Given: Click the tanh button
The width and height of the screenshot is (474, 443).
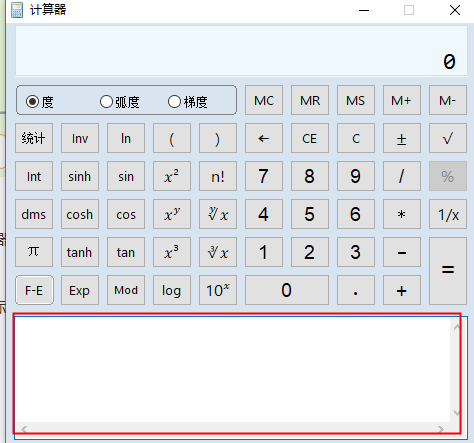Looking at the screenshot, I should [80, 252].
